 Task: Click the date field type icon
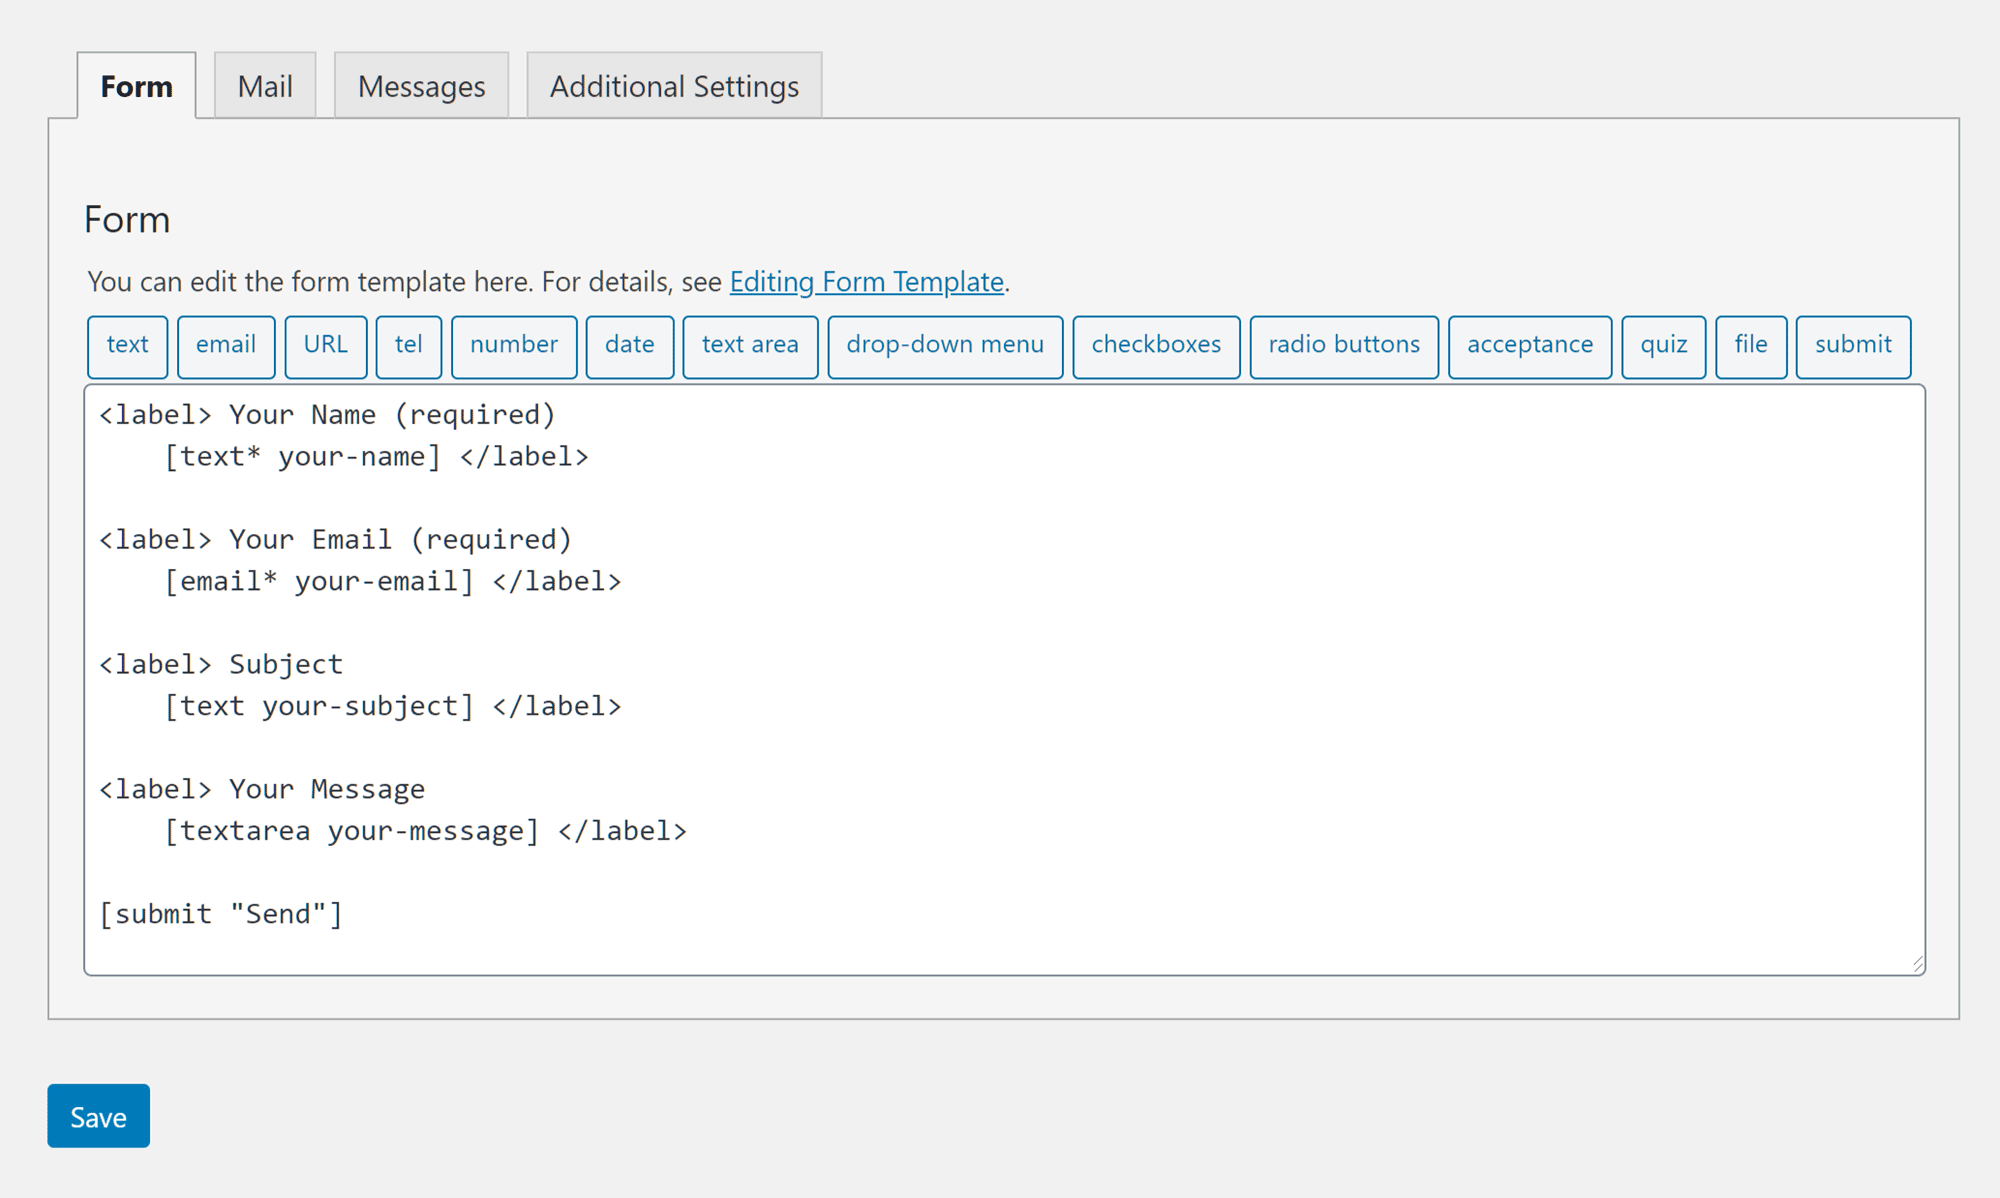tap(630, 344)
